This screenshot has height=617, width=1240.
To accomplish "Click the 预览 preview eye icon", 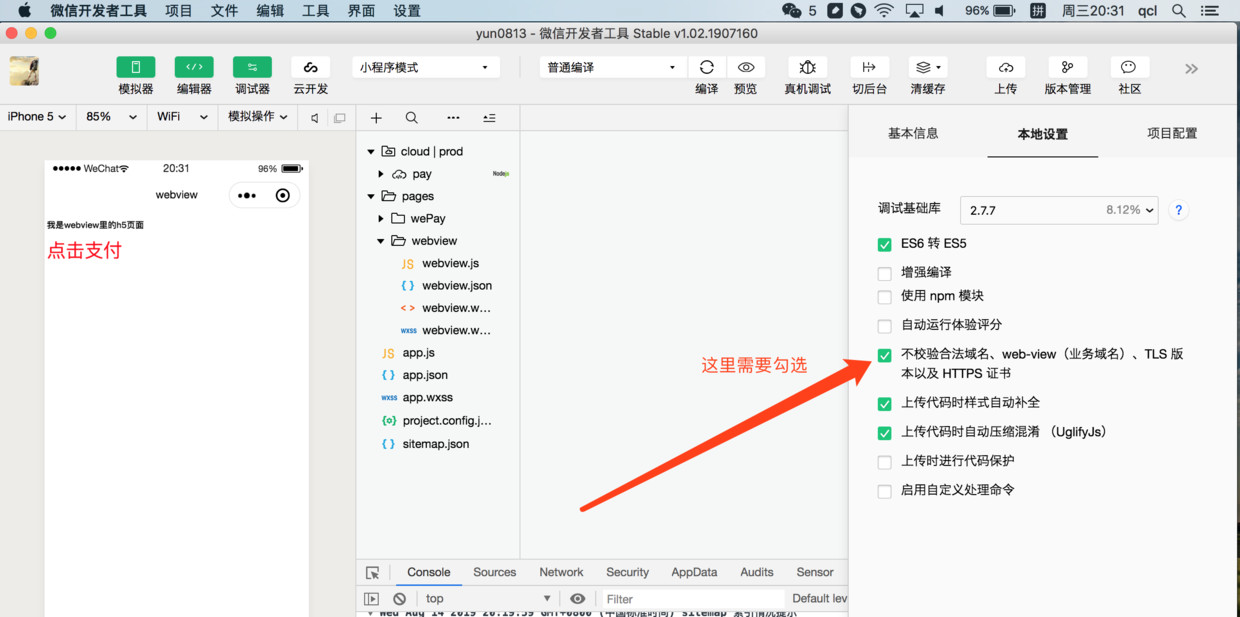I will (x=746, y=67).
